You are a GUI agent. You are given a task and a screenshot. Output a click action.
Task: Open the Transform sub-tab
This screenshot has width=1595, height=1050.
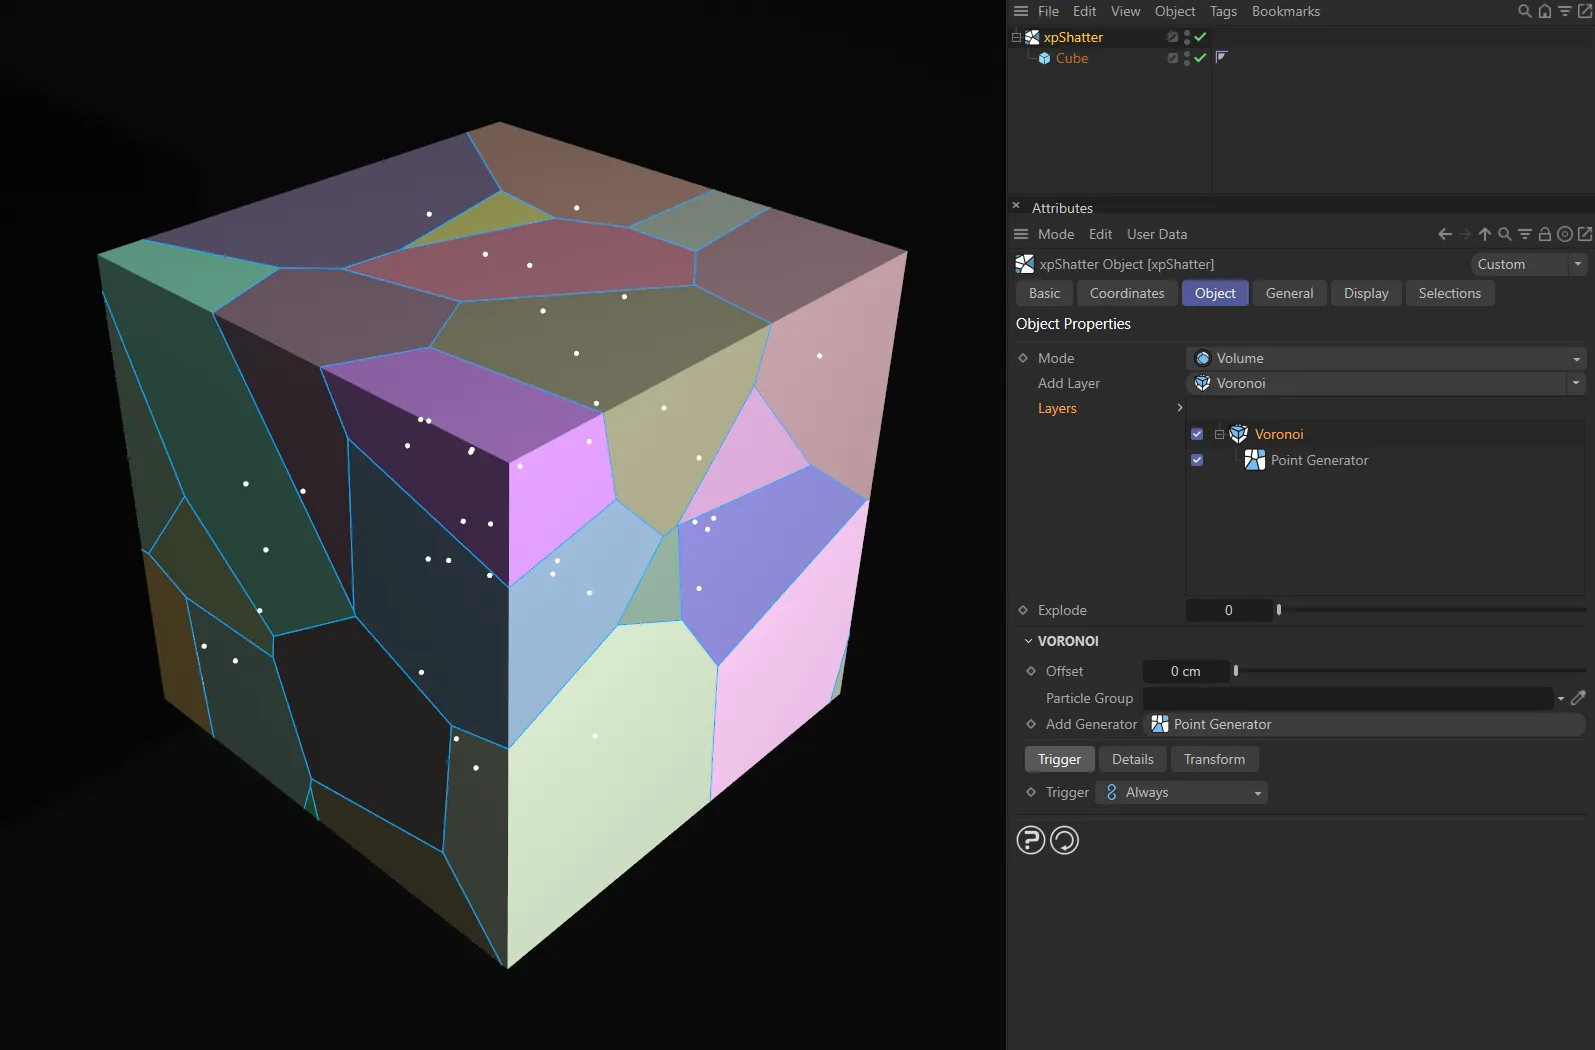pyautogui.click(x=1214, y=759)
